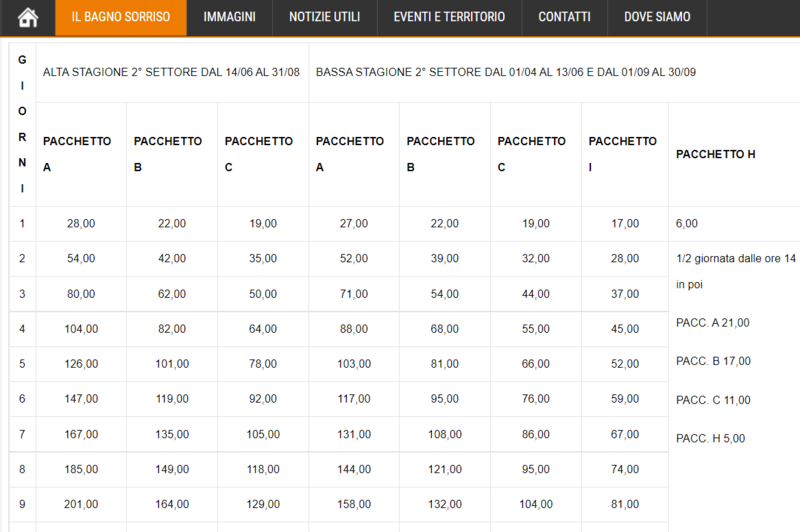Select the Pacchetto H column header
800x532 pixels.
(717, 154)
